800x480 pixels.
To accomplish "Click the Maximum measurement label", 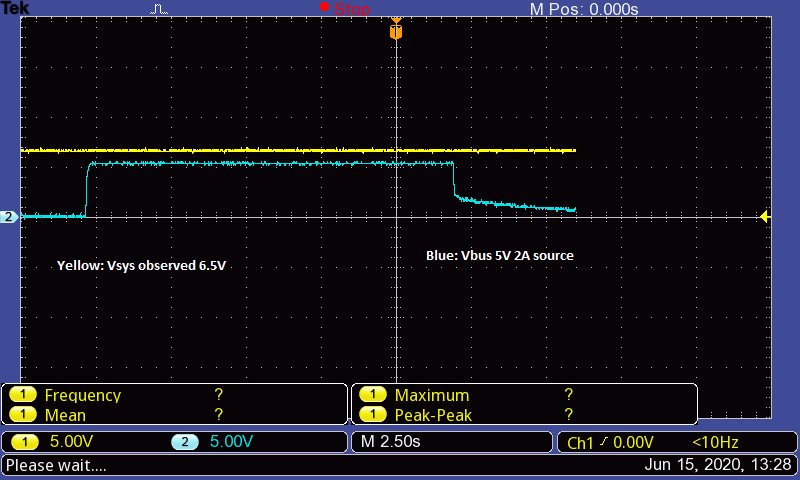I will click(432, 395).
